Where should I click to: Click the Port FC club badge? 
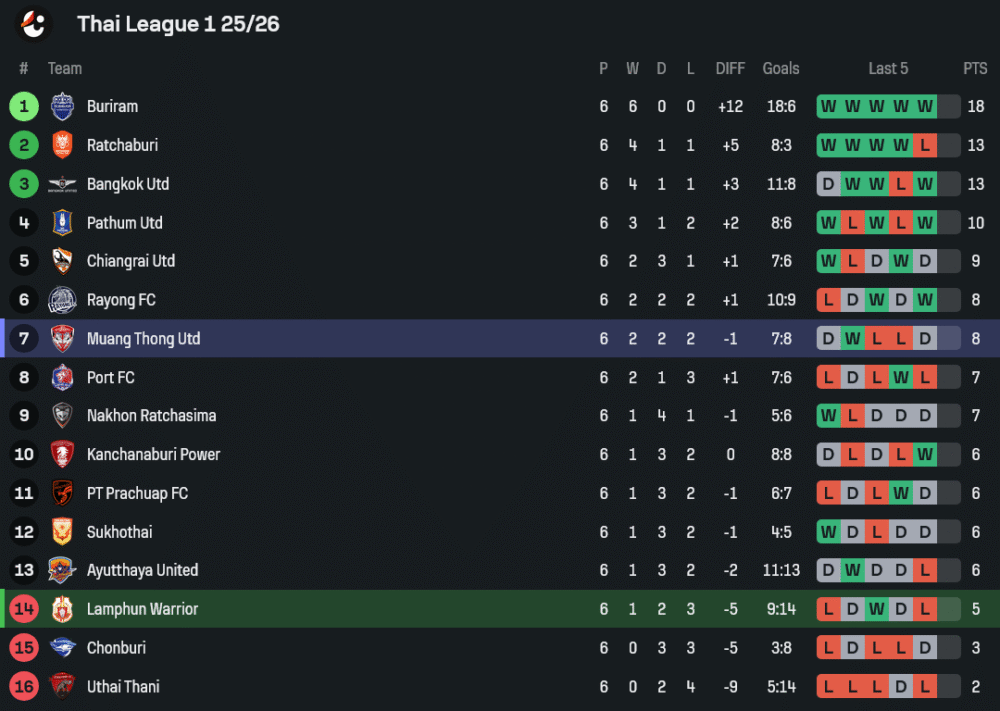click(62, 378)
